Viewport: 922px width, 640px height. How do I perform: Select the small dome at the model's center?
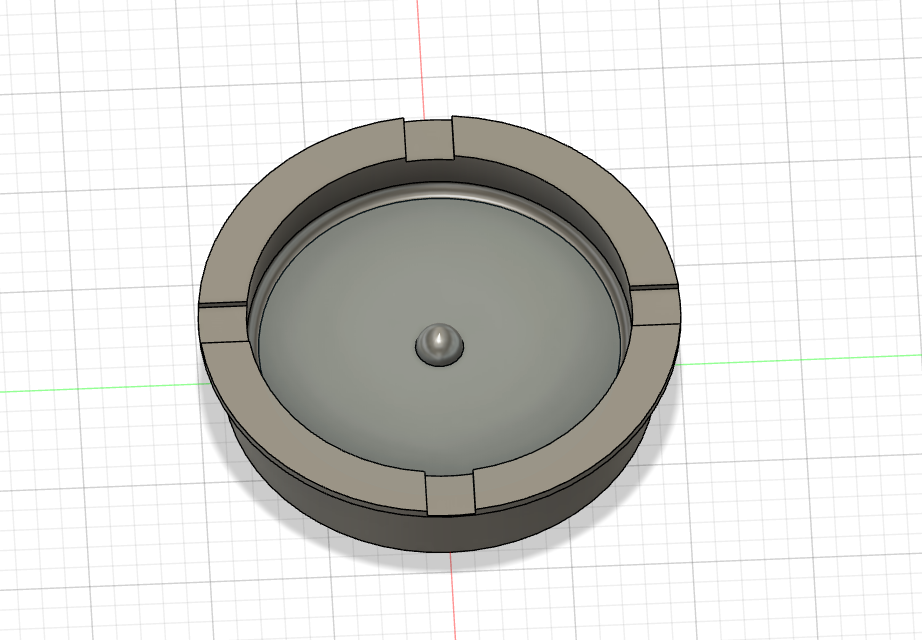coord(439,344)
